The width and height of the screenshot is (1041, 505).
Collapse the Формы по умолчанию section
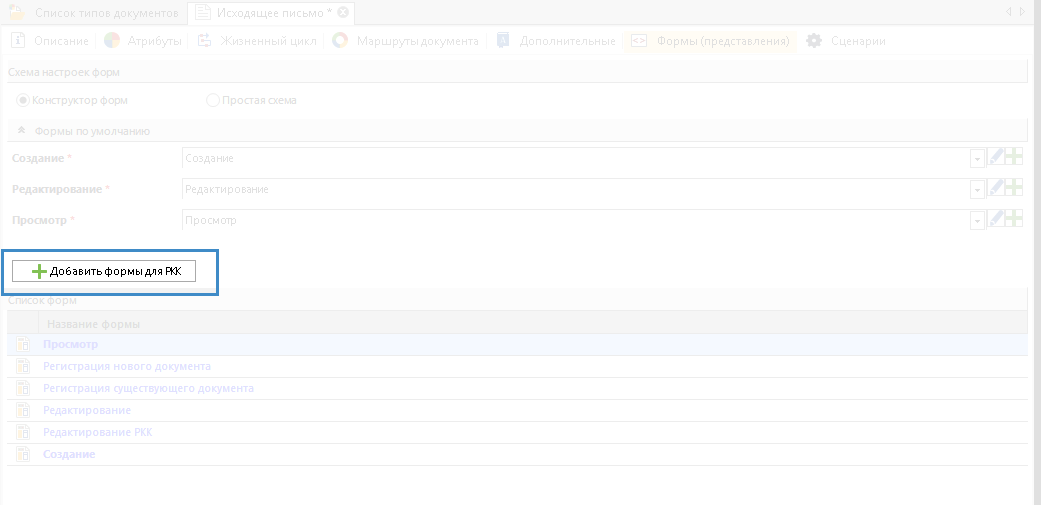click(x=21, y=131)
